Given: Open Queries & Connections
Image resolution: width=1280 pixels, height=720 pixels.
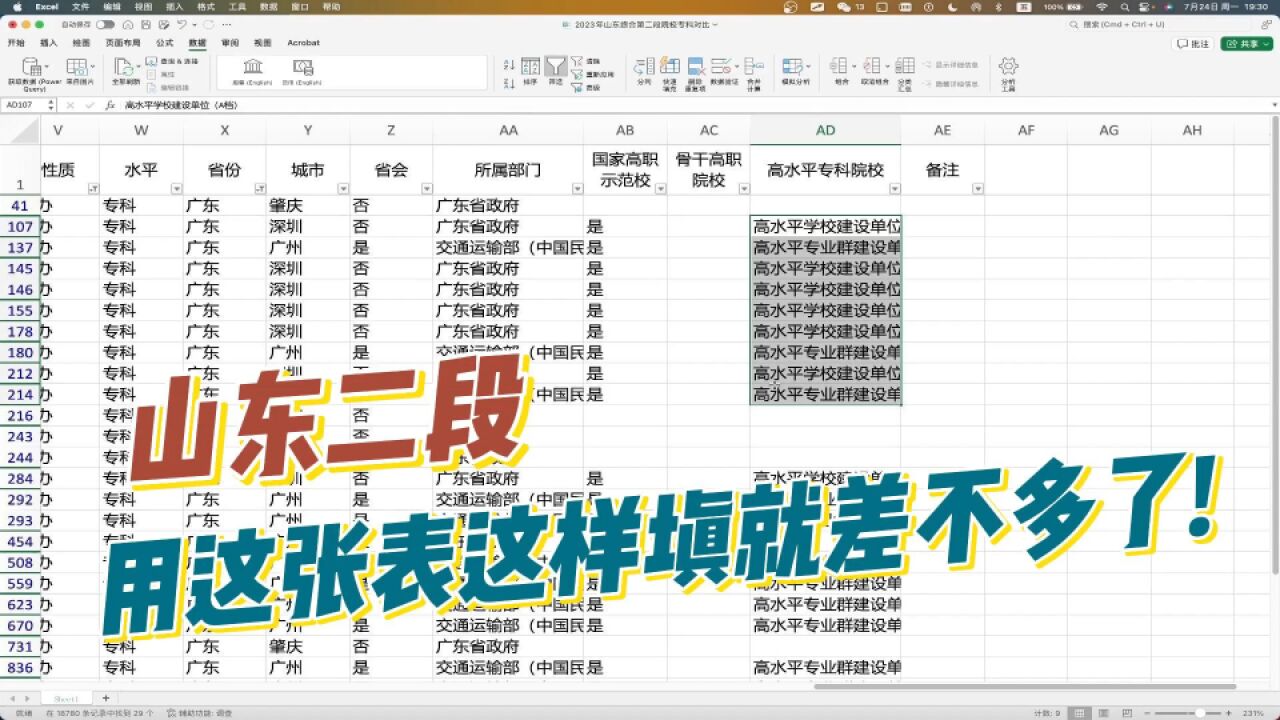Looking at the screenshot, I should pyautogui.click(x=172, y=62).
